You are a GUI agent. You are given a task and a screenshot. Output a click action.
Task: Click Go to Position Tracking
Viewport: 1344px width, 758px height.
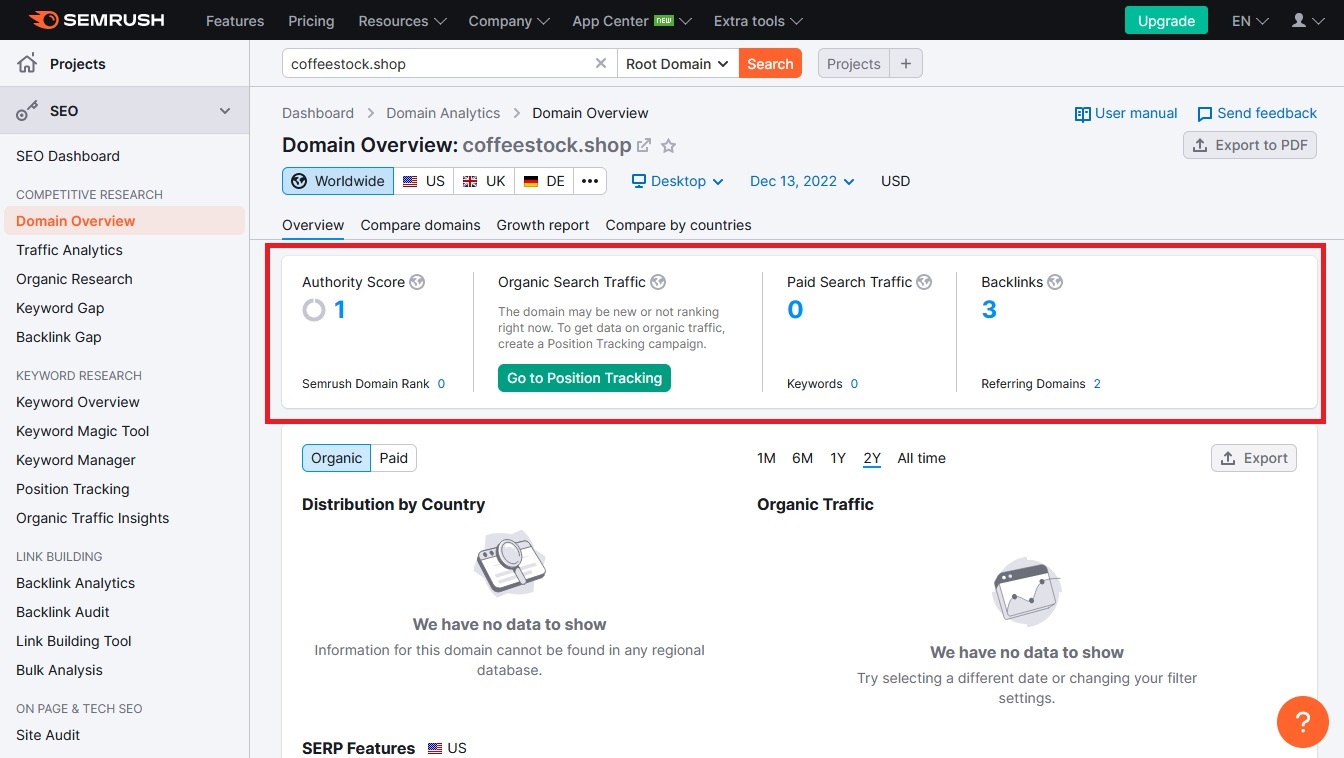[584, 378]
